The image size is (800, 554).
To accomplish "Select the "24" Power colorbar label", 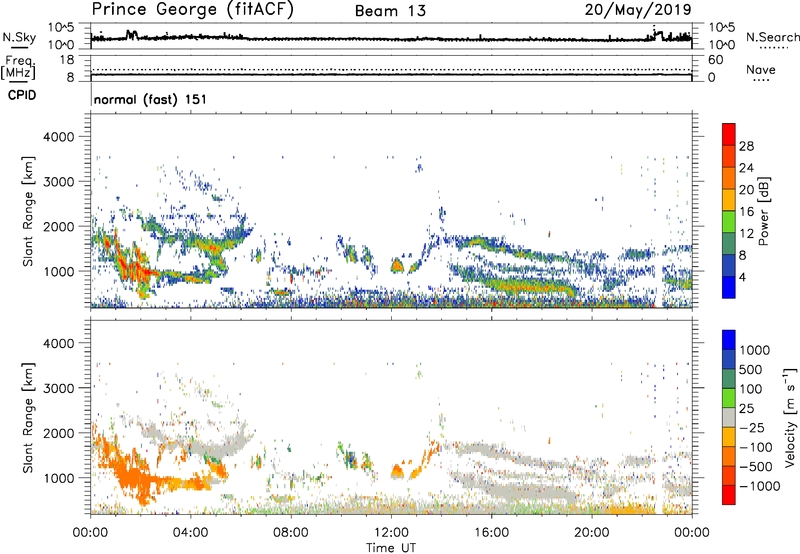I will click(746, 168).
